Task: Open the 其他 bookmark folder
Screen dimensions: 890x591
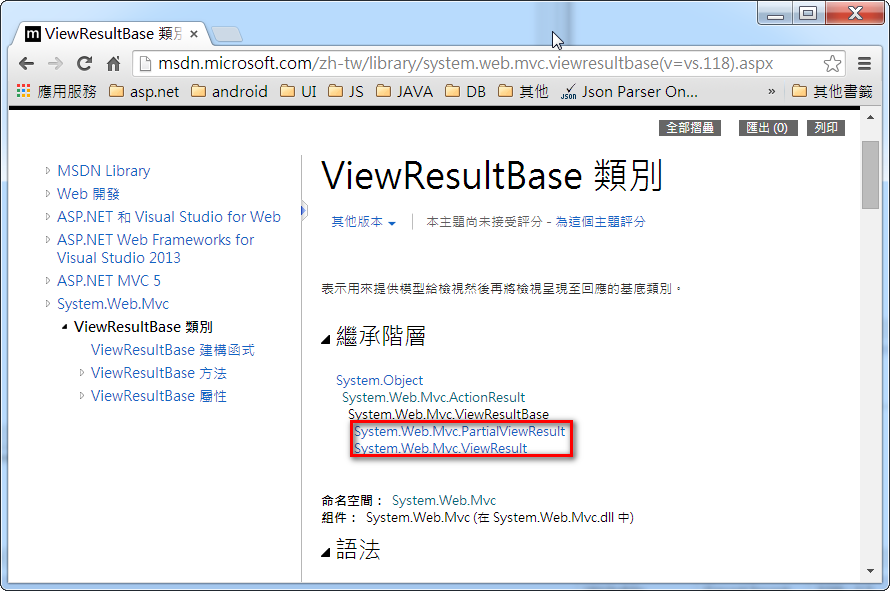Action: pyautogui.click(x=523, y=91)
